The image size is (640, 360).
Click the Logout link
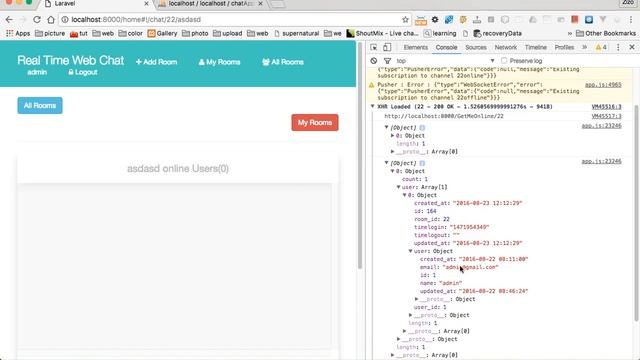[83, 72]
